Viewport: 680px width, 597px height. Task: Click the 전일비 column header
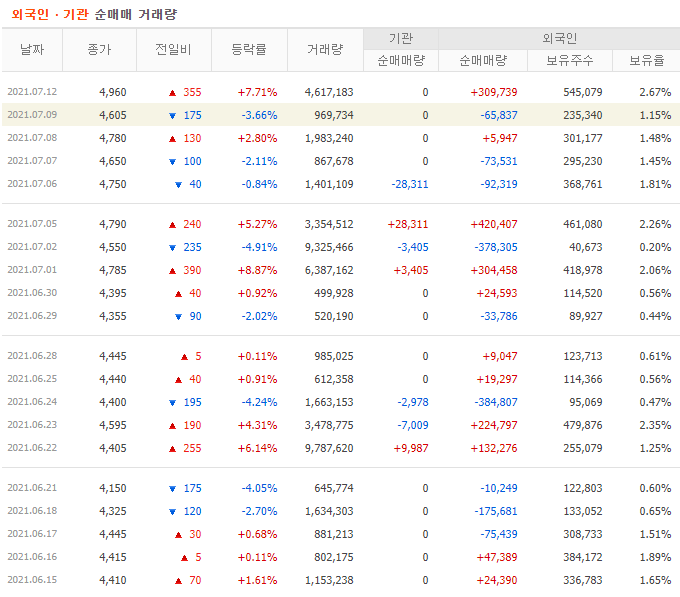tap(173, 49)
